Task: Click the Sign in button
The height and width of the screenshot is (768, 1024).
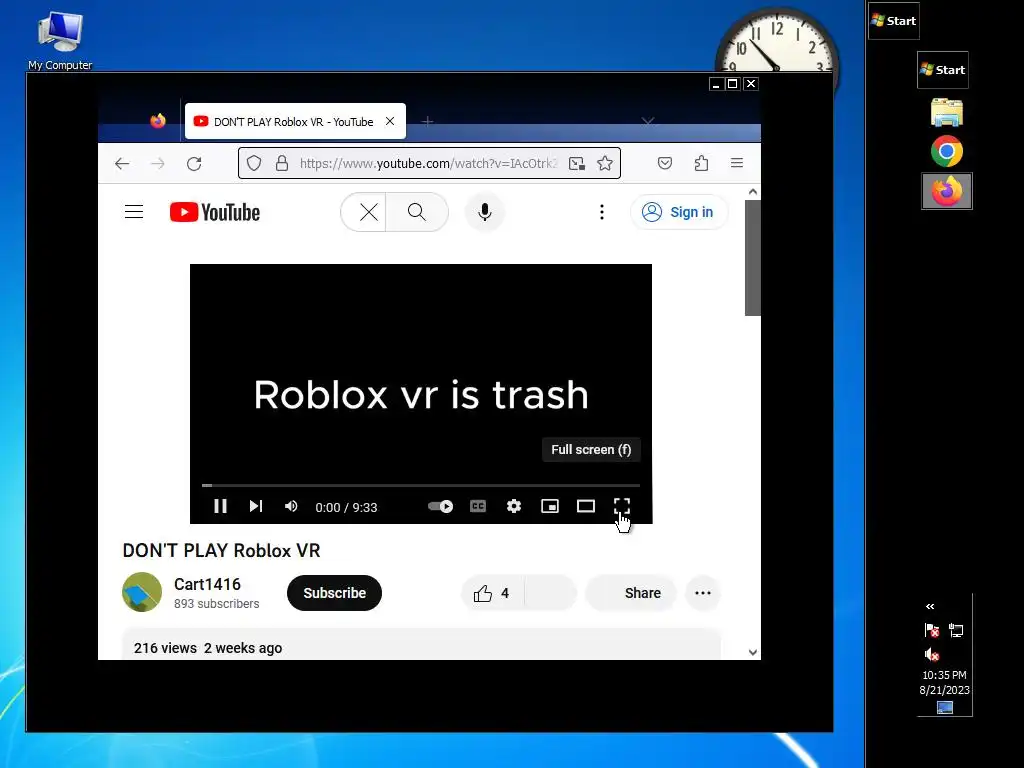Action: pos(679,212)
